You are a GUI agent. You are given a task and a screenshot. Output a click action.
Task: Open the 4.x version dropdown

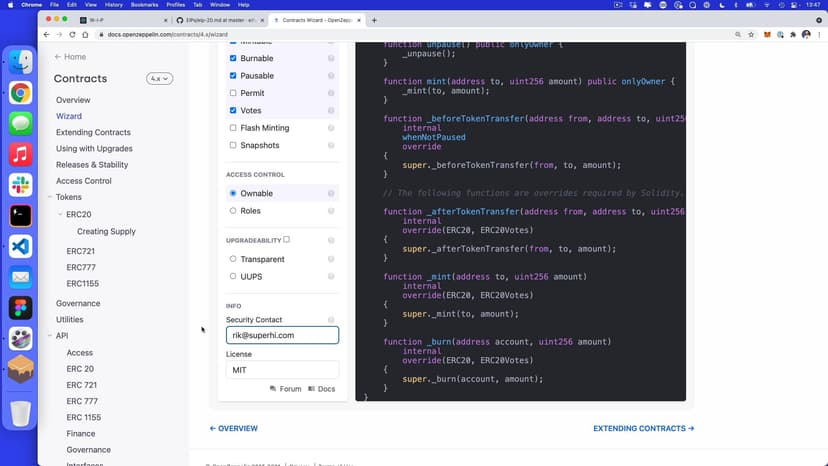[159, 79]
